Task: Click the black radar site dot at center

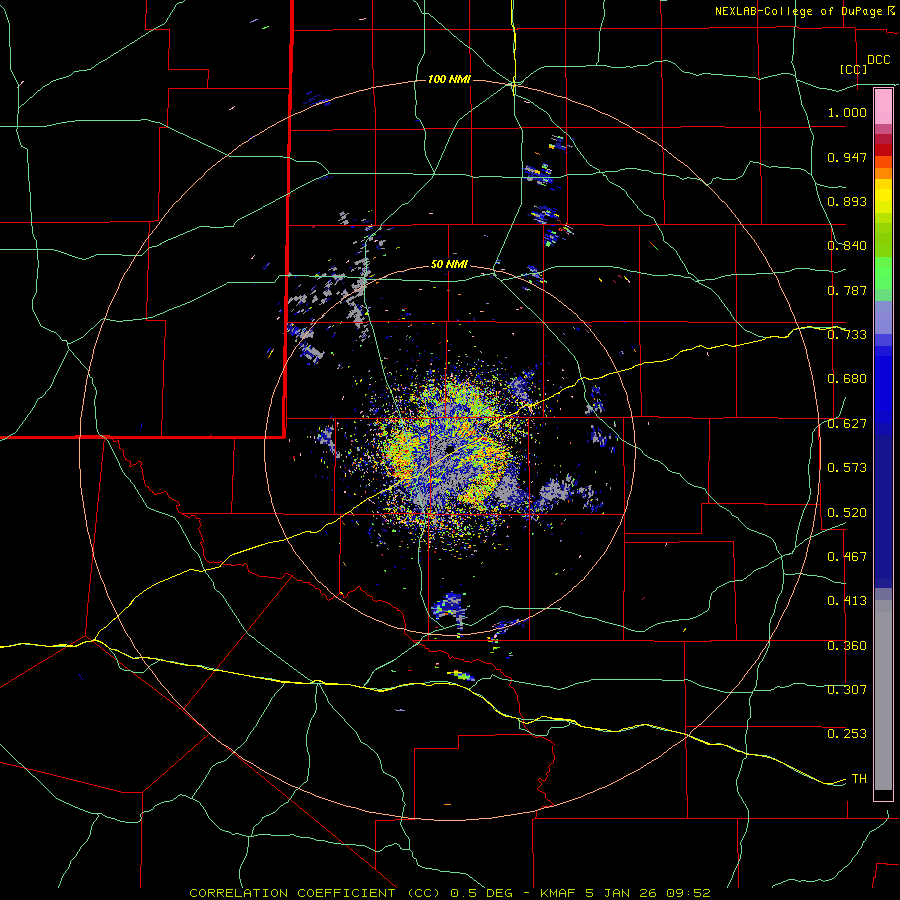Action: [451, 448]
